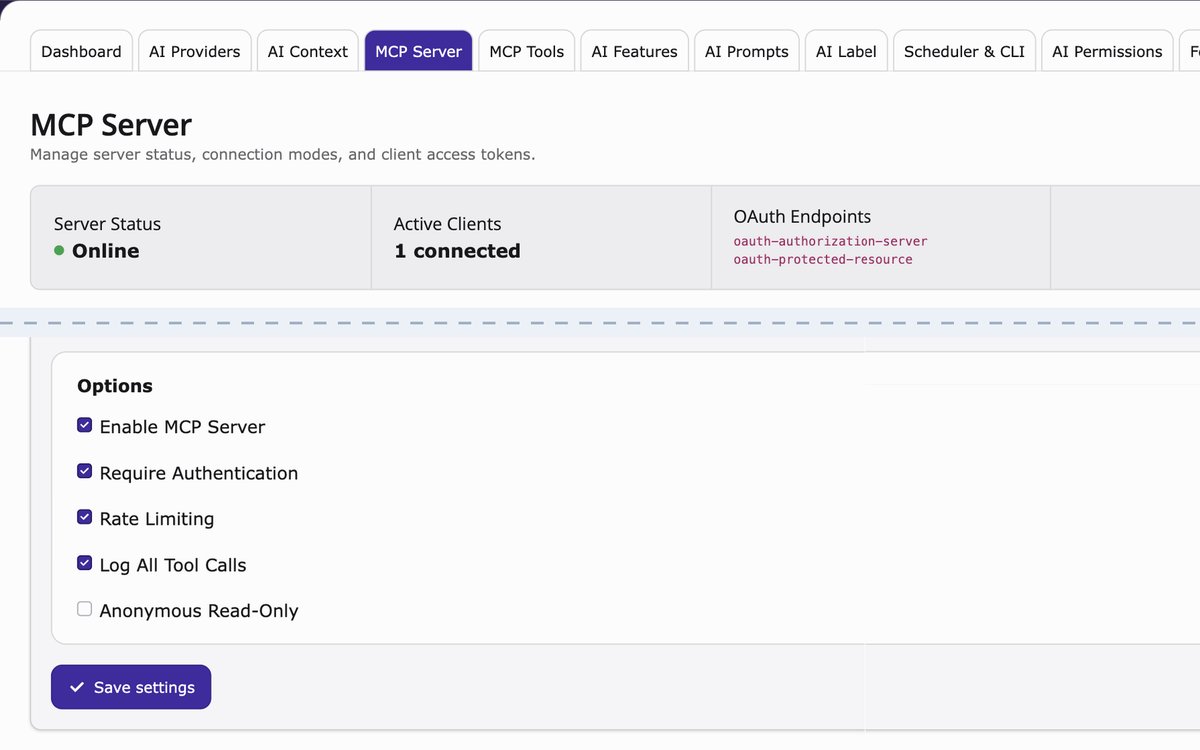The height and width of the screenshot is (750, 1200).
Task: Open the AI Label tab
Action: click(x=846, y=51)
